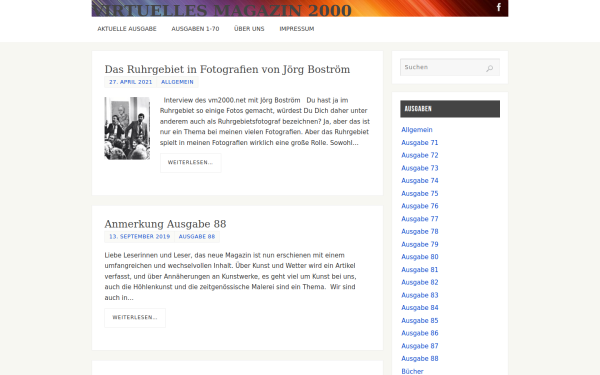
Task: Select the 27. April 2021 date link
Action: coord(130,82)
